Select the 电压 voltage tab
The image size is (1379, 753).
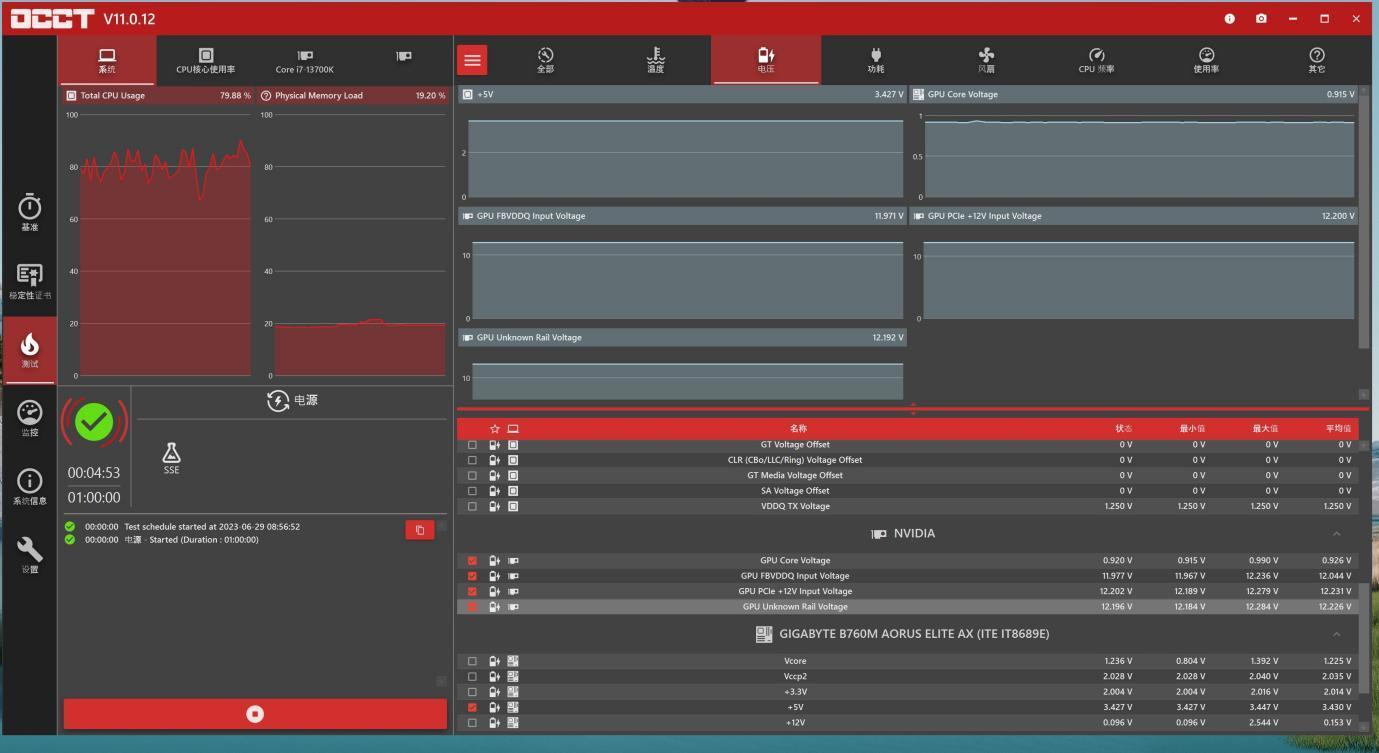coord(766,60)
